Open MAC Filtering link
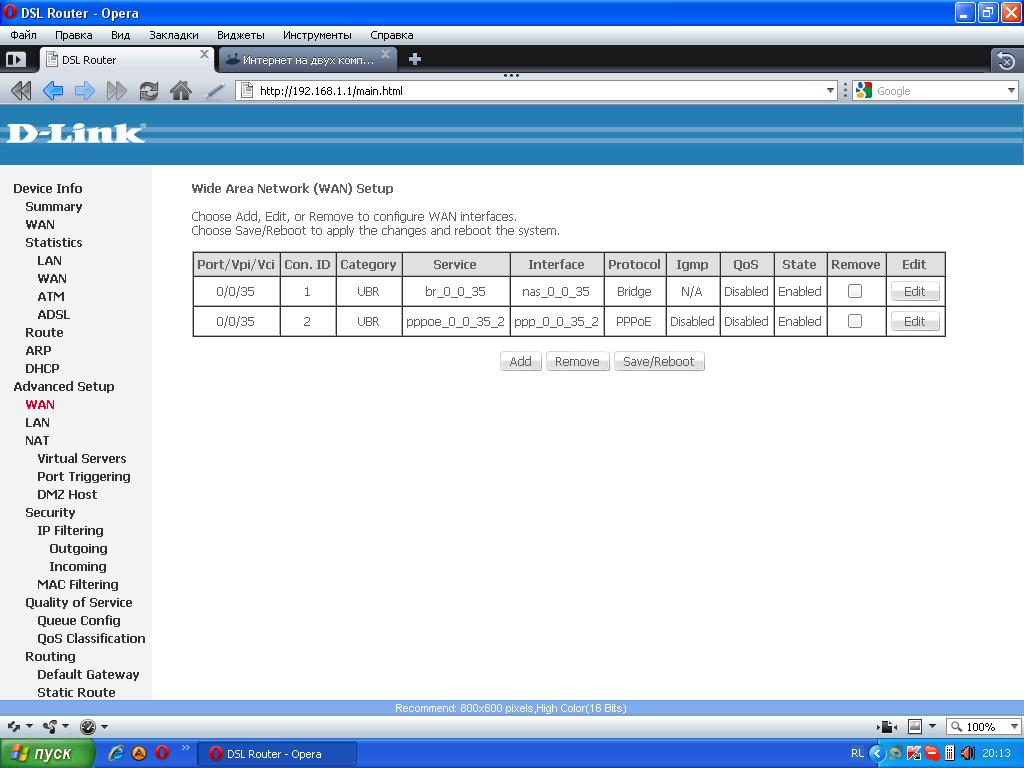 [78, 584]
